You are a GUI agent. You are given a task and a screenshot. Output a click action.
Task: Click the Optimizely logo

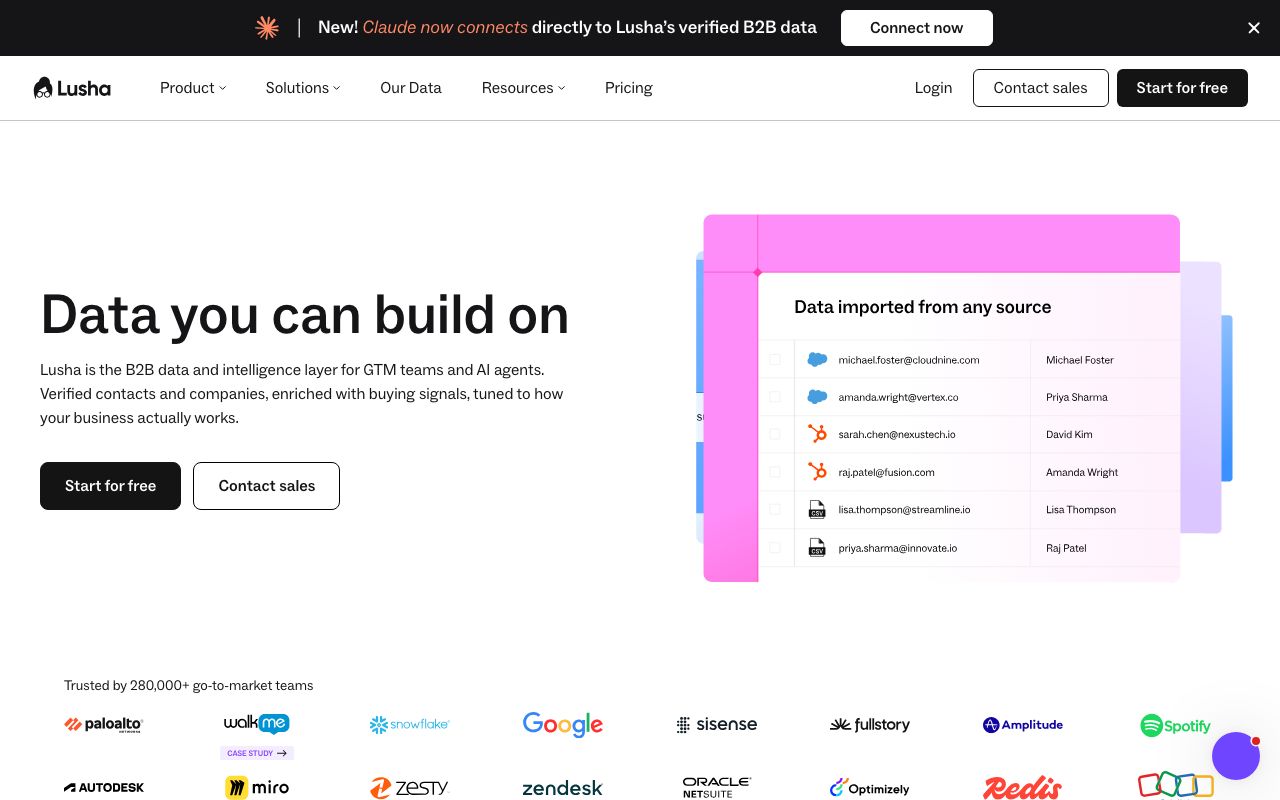(x=870, y=788)
